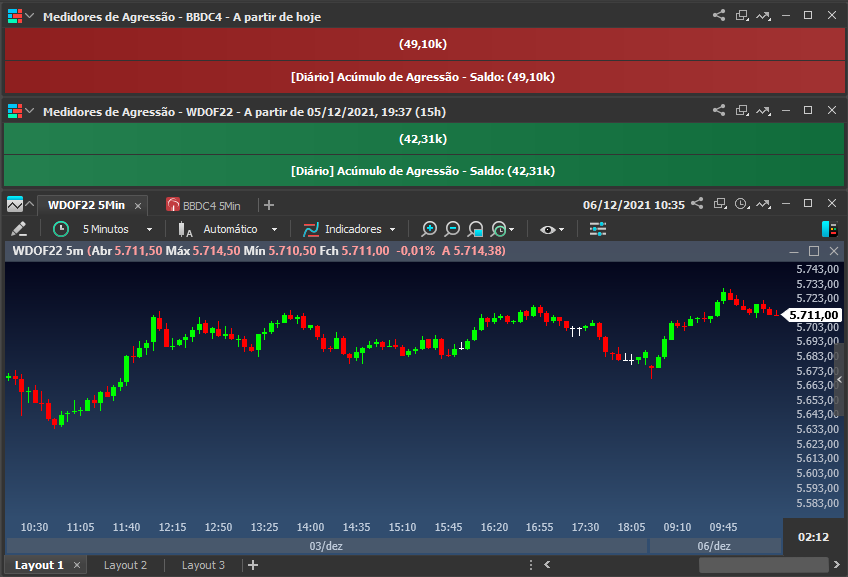The image size is (848, 577).
Task: Switch to the Layout 2 tab
Action: (x=125, y=565)
